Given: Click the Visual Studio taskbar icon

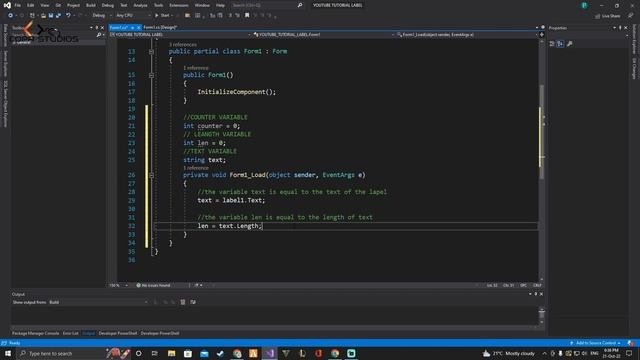Looking at the screenshot, I should [269, 353].
